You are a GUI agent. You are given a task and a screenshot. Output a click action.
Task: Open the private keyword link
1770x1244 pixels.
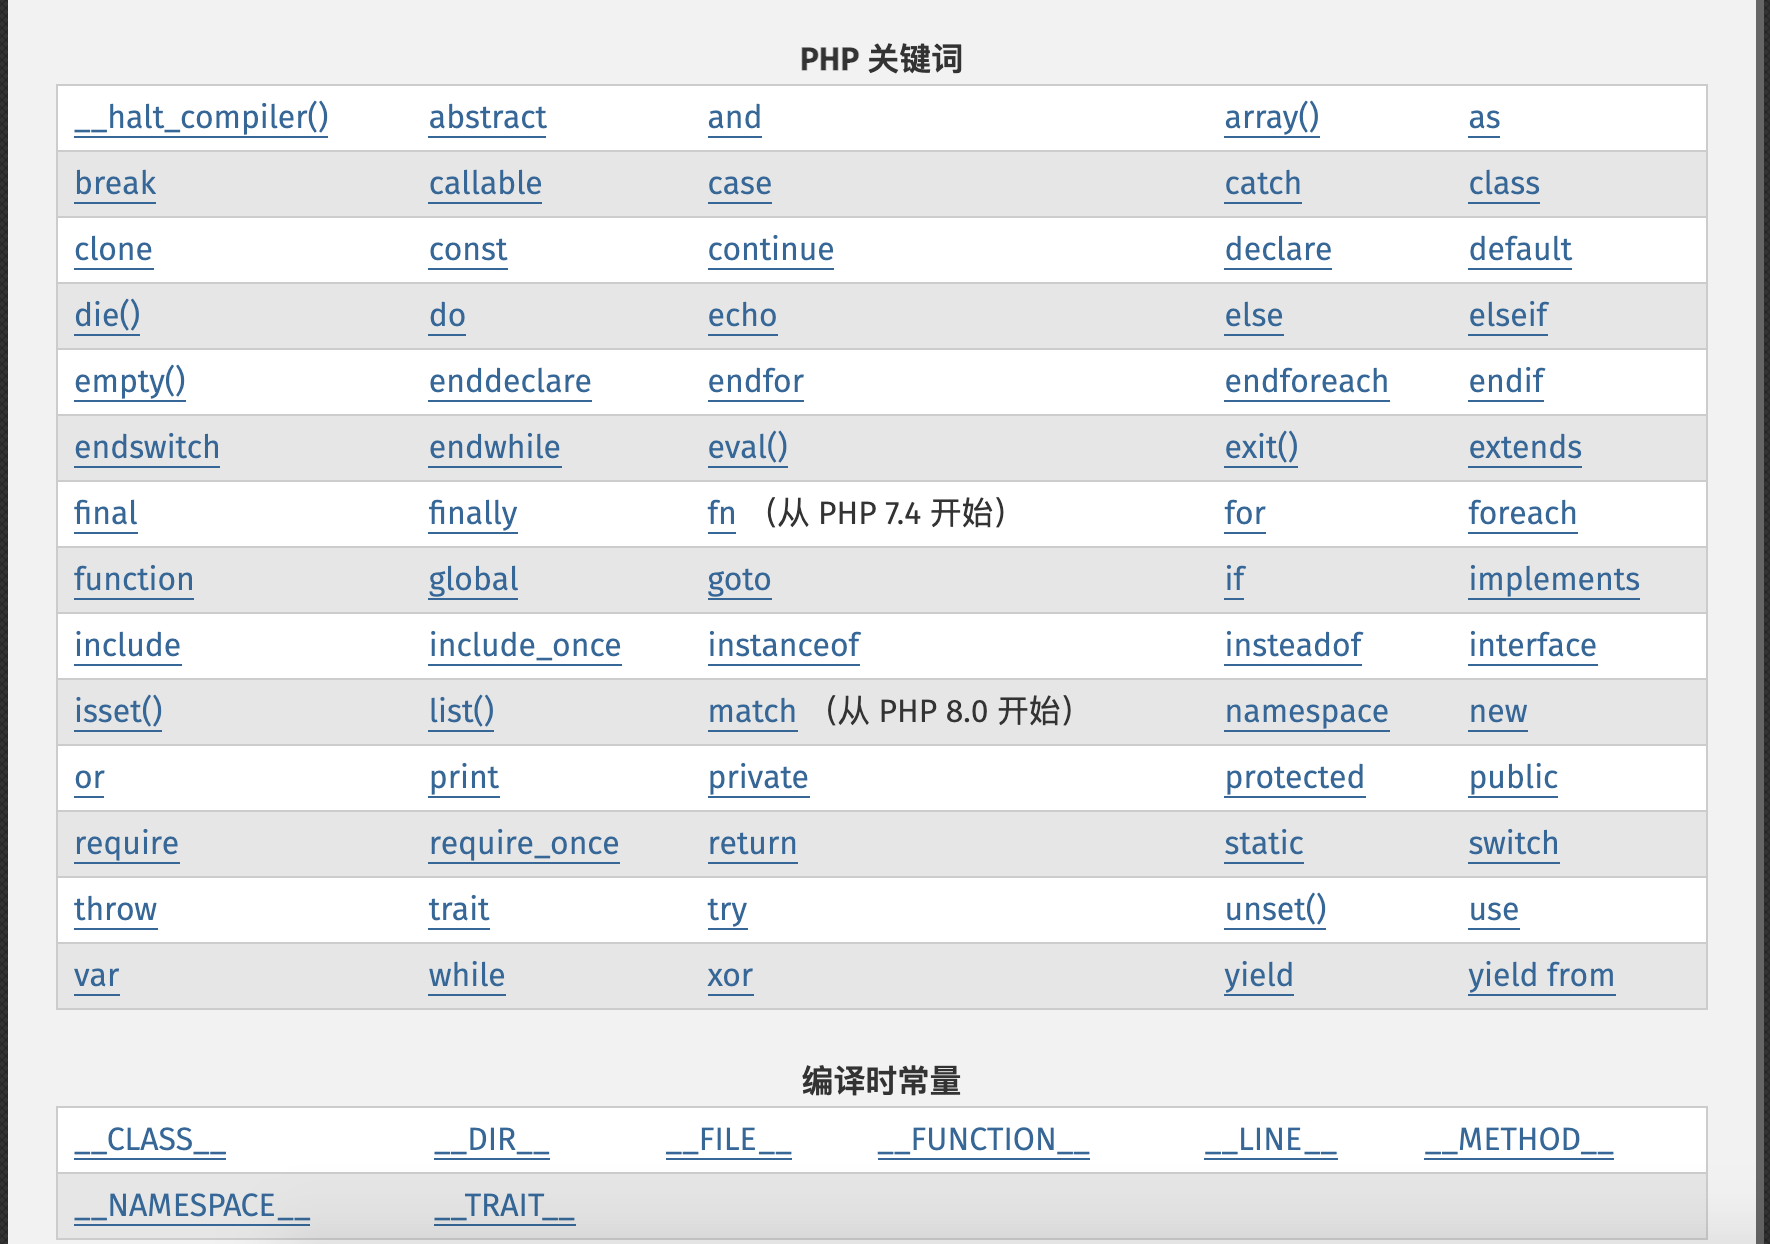pyautogui.click(x=758, y=778)
